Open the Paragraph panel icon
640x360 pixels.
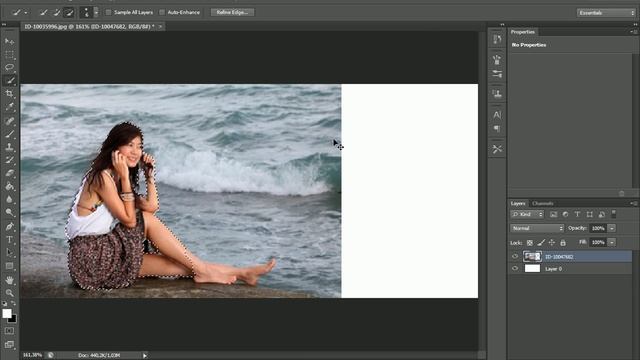[x=497, y=129]
